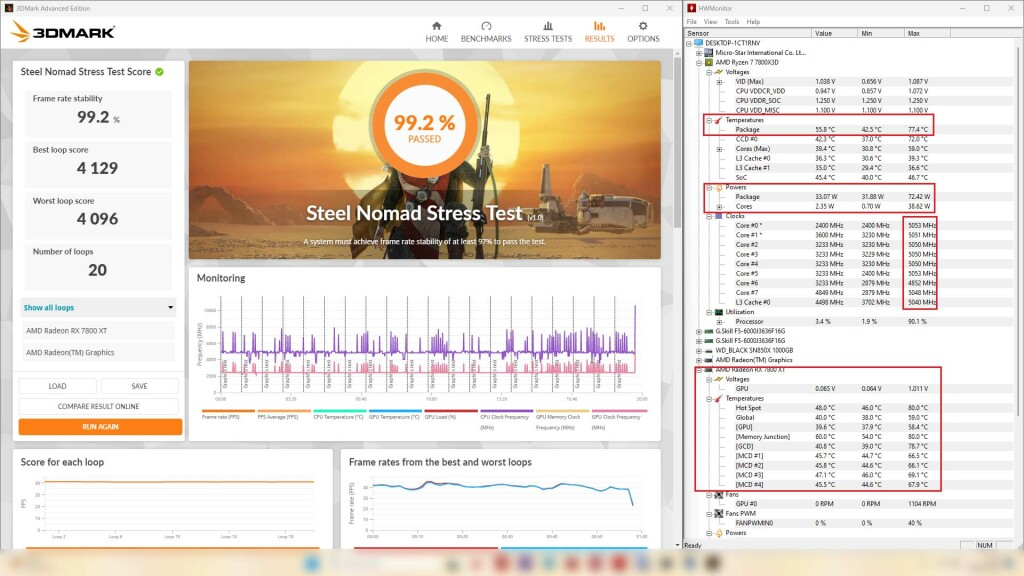The width and height of the screenshot is (1024, 576).
Task: Click green checkmark beside Steel Nomad Stress Test Score
Action: [x=159, y=72]
